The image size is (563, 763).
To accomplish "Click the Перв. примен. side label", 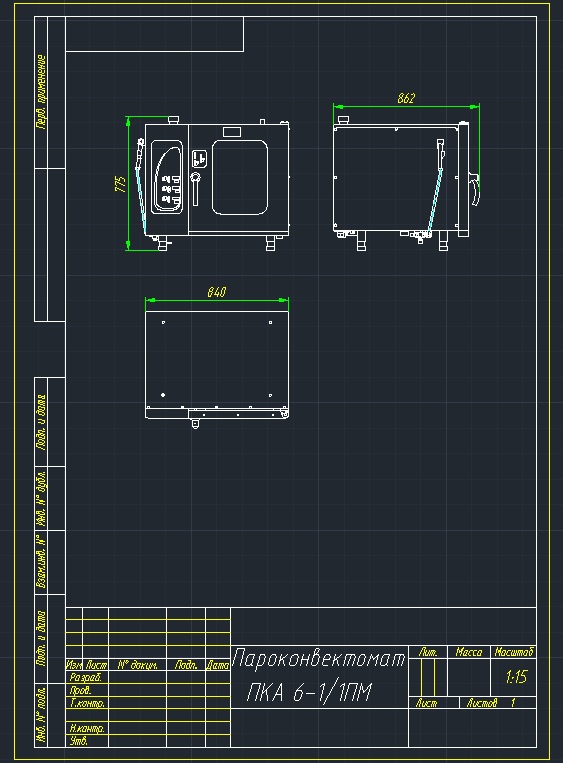I will coord(42,91).
